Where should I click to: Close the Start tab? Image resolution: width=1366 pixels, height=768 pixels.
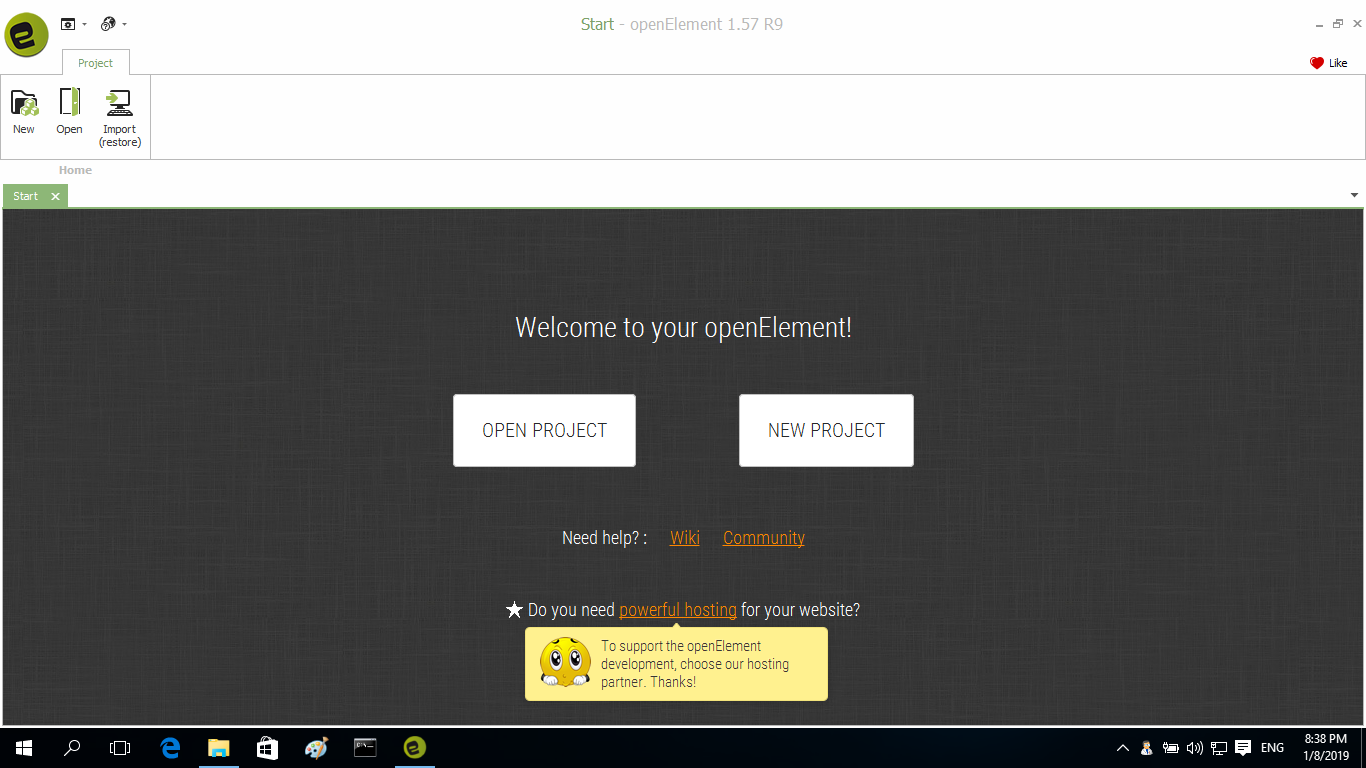pyautogui.click(x=55, y=196)
